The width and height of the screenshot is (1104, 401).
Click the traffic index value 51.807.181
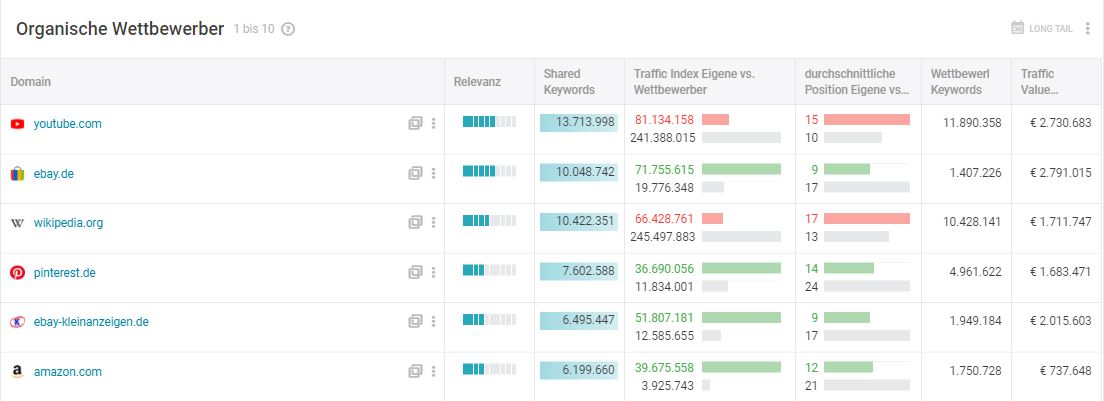pos(664,318)
